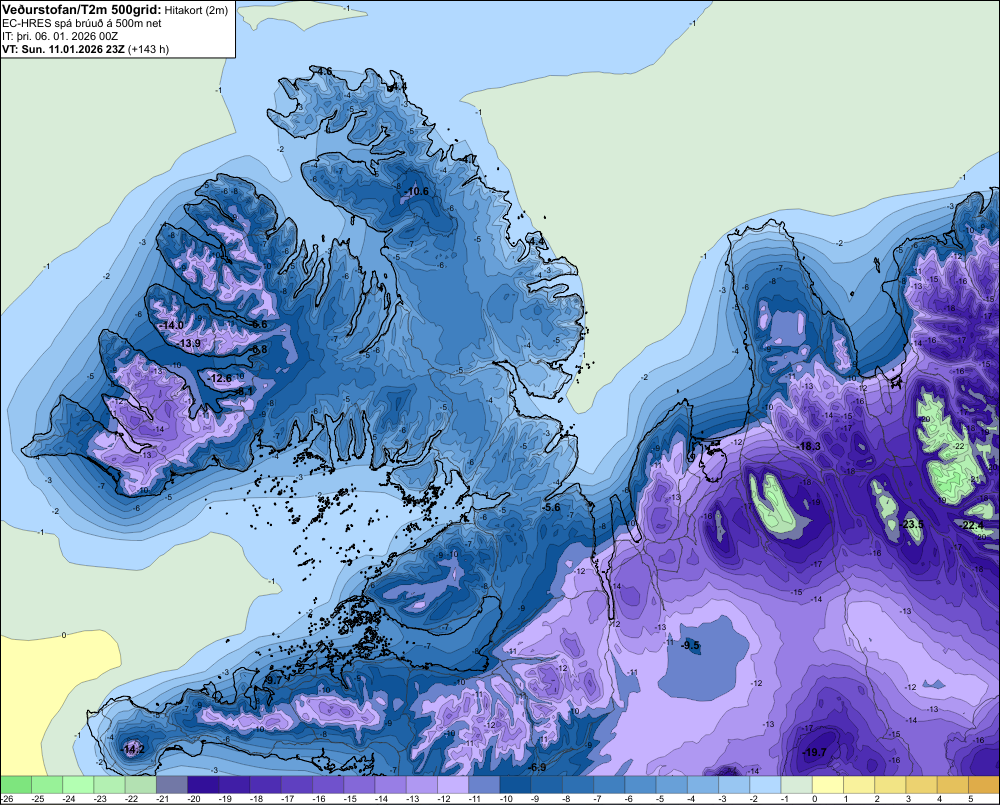The width and height of the screenshot is (1000, 805).
Task: Click the title text 'Veðurstofan/T2m 500grid'
Action: (81, 9)
